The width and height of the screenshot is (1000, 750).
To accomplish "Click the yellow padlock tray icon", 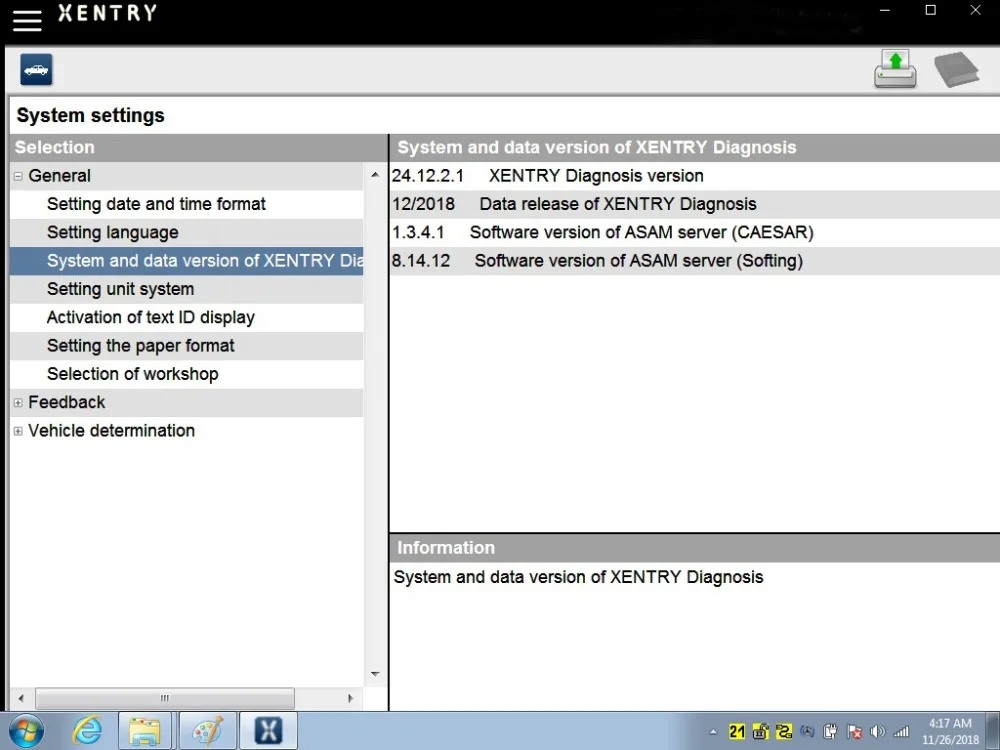I will (760, 732).
